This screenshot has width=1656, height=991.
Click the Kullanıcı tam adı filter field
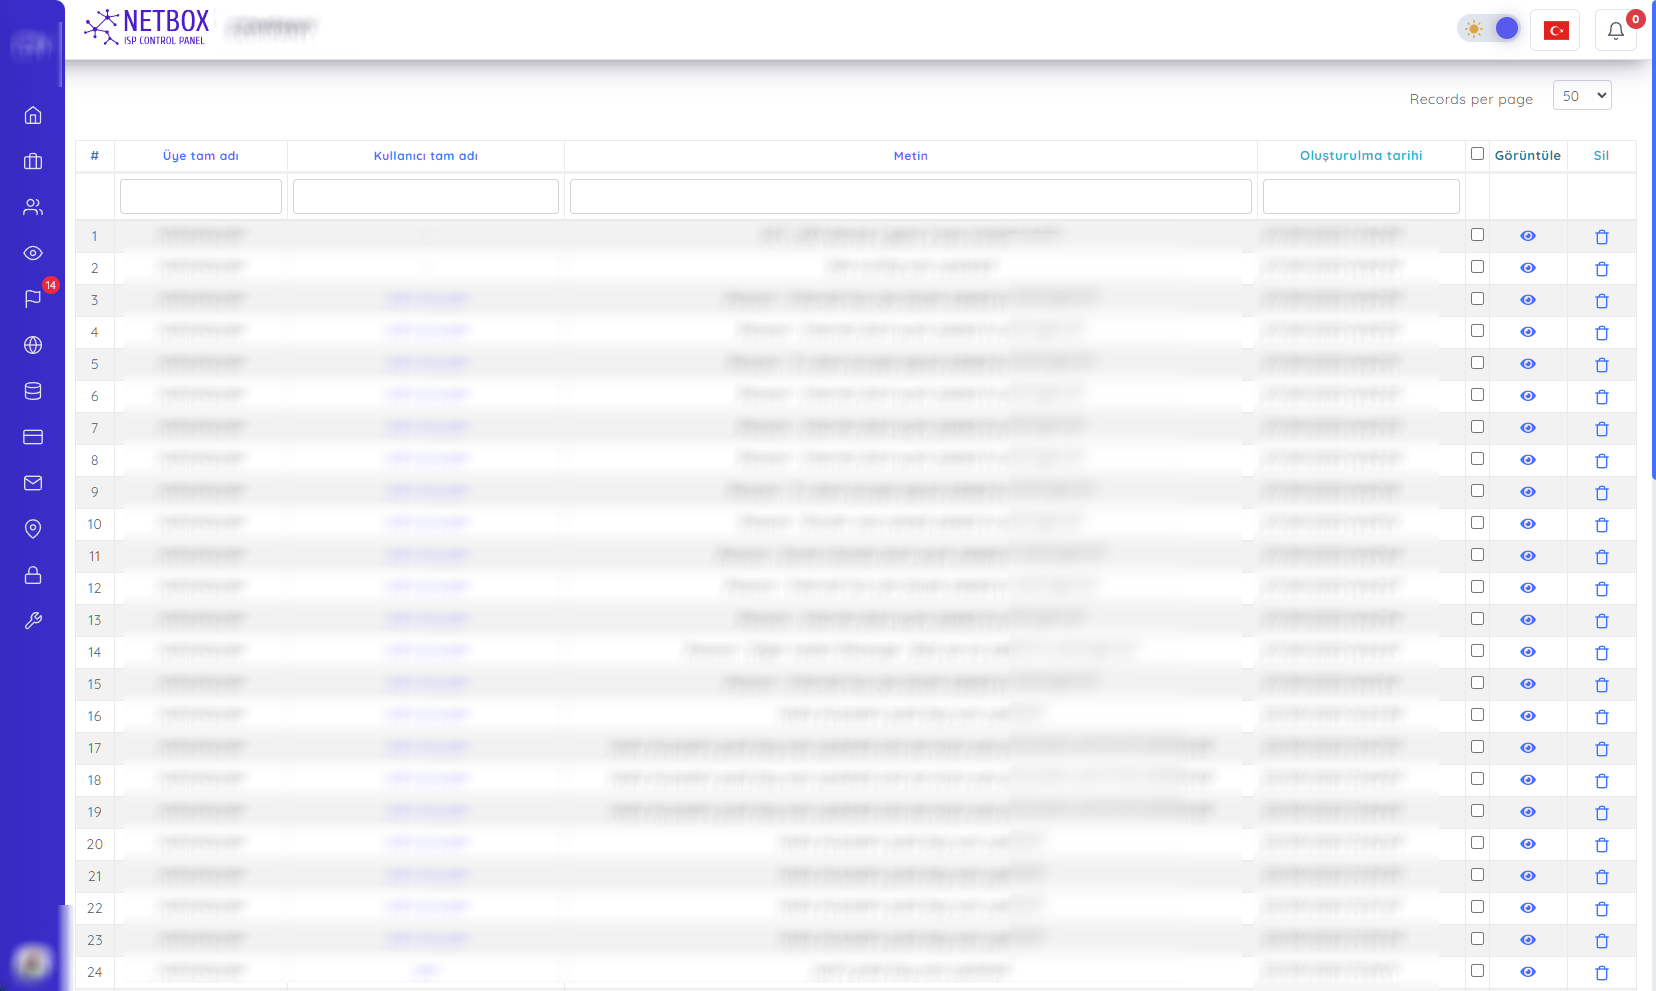click(425, 197)
